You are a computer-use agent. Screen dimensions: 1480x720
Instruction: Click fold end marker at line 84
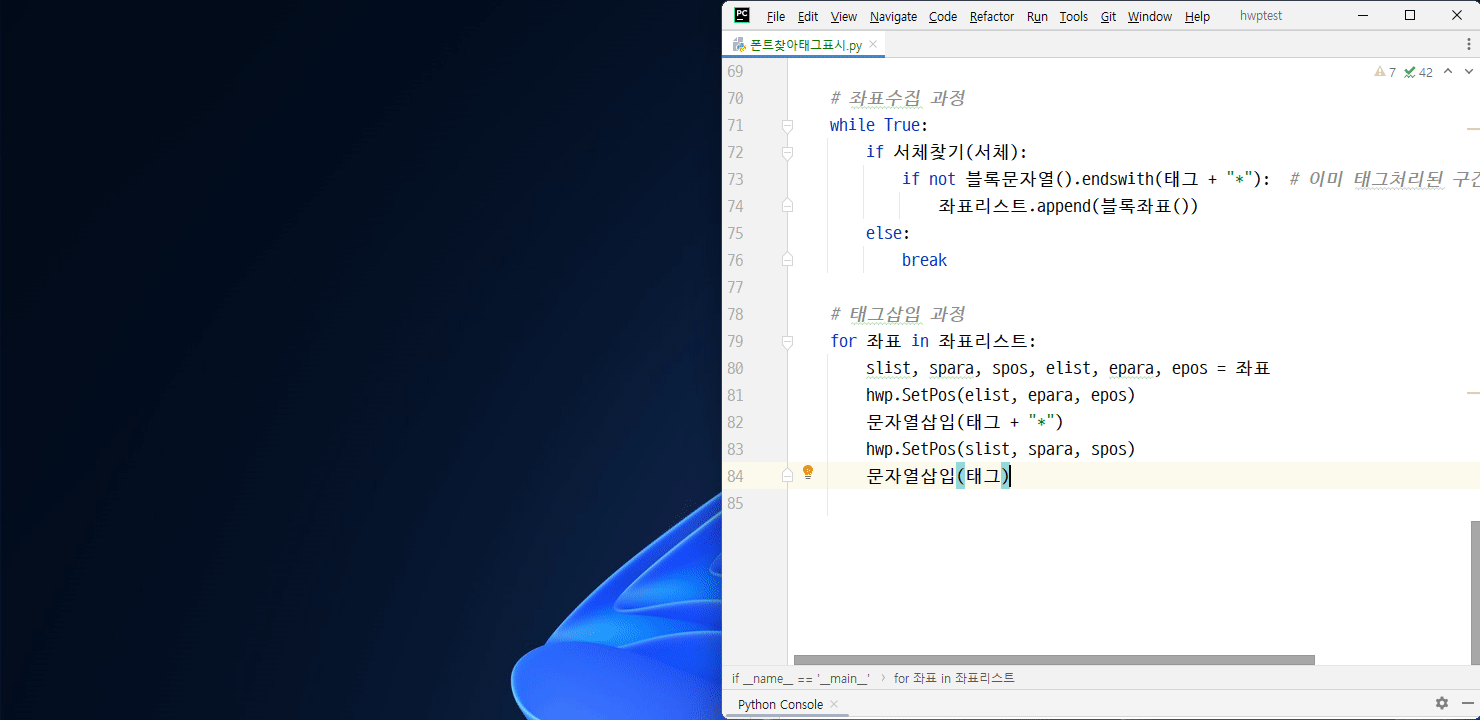click(x=787, y=475)
